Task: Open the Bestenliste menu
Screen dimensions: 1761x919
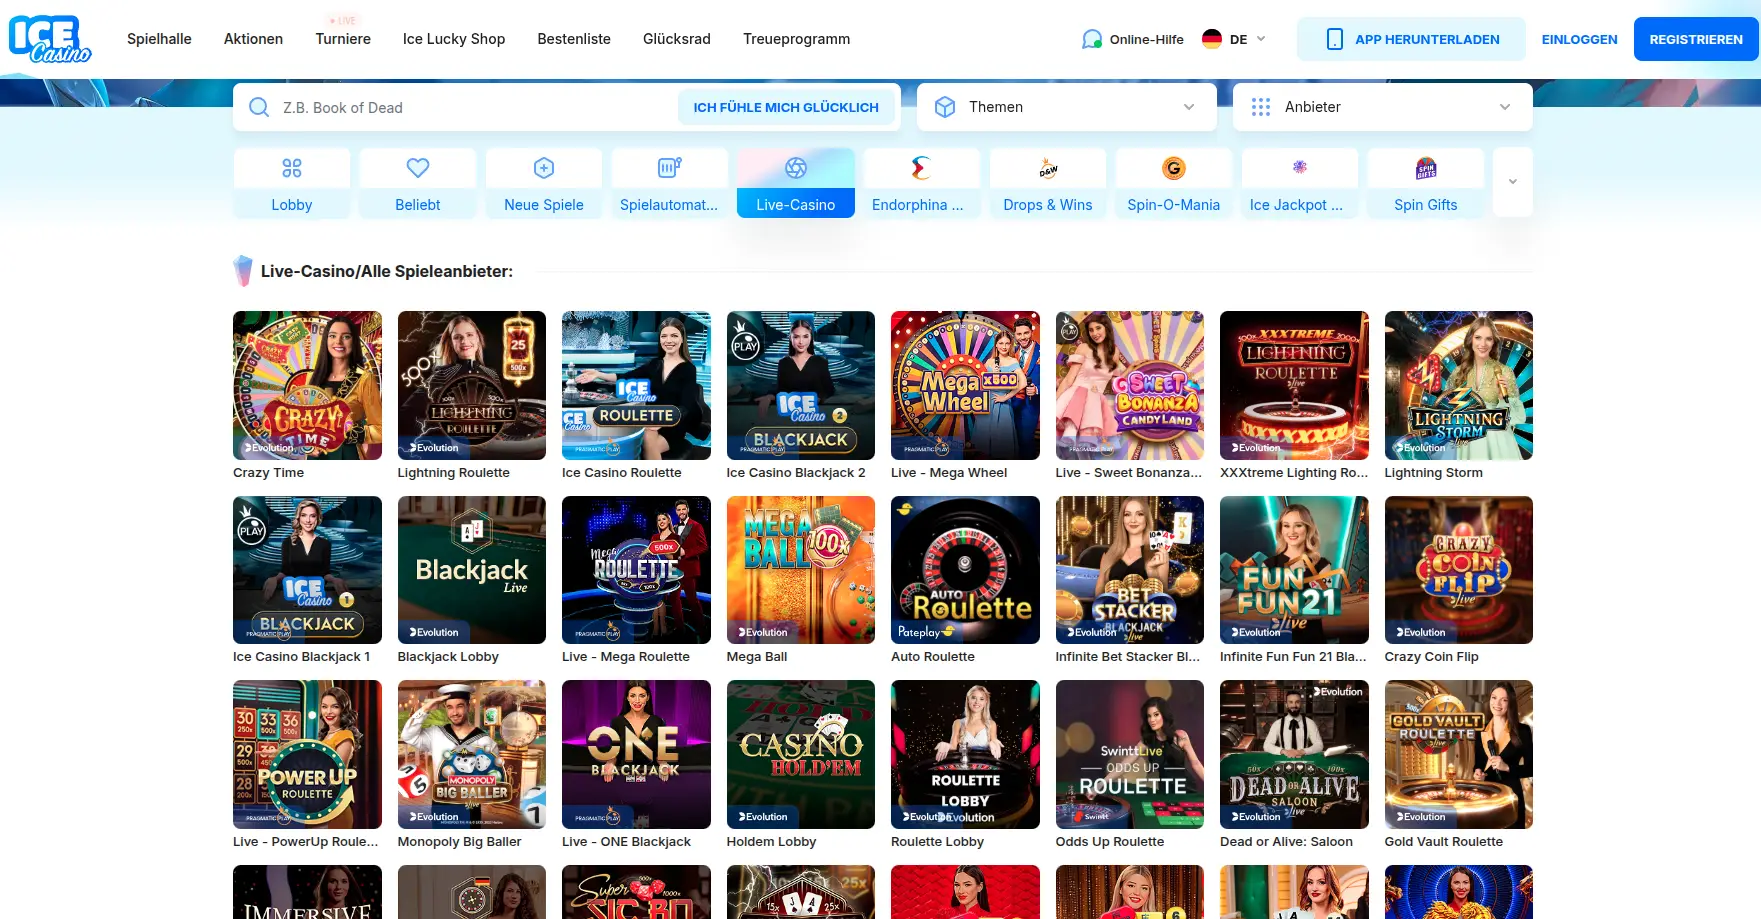Action: [x=574, y=39]
